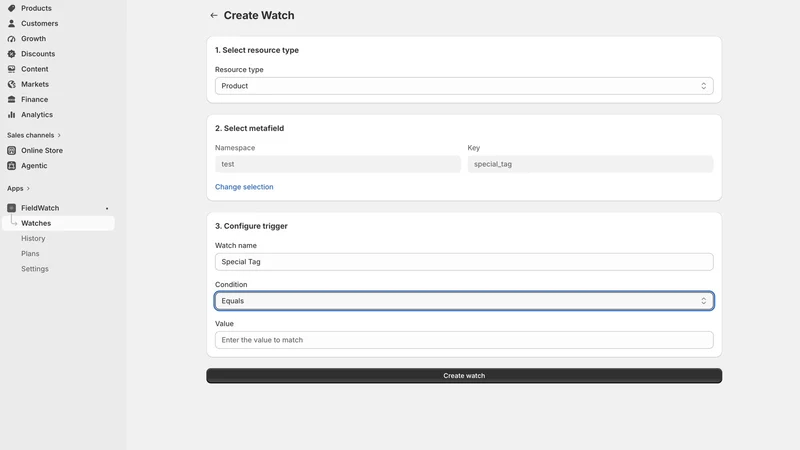Image resolution: width=800 pixels, height=450 pixels.
Task: Click the Finance bank icon
Action: [x=11, y=99]
